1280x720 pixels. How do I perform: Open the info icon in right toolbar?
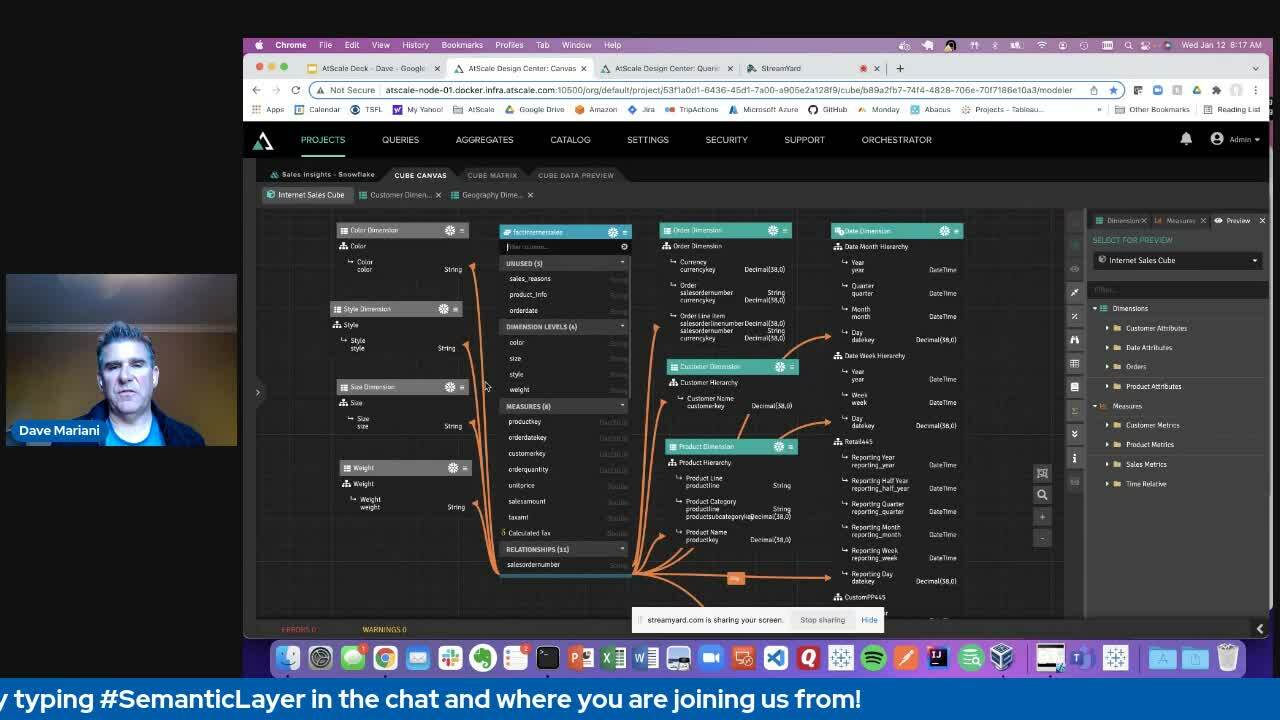pyautogui.click(x=1075, y=457)
